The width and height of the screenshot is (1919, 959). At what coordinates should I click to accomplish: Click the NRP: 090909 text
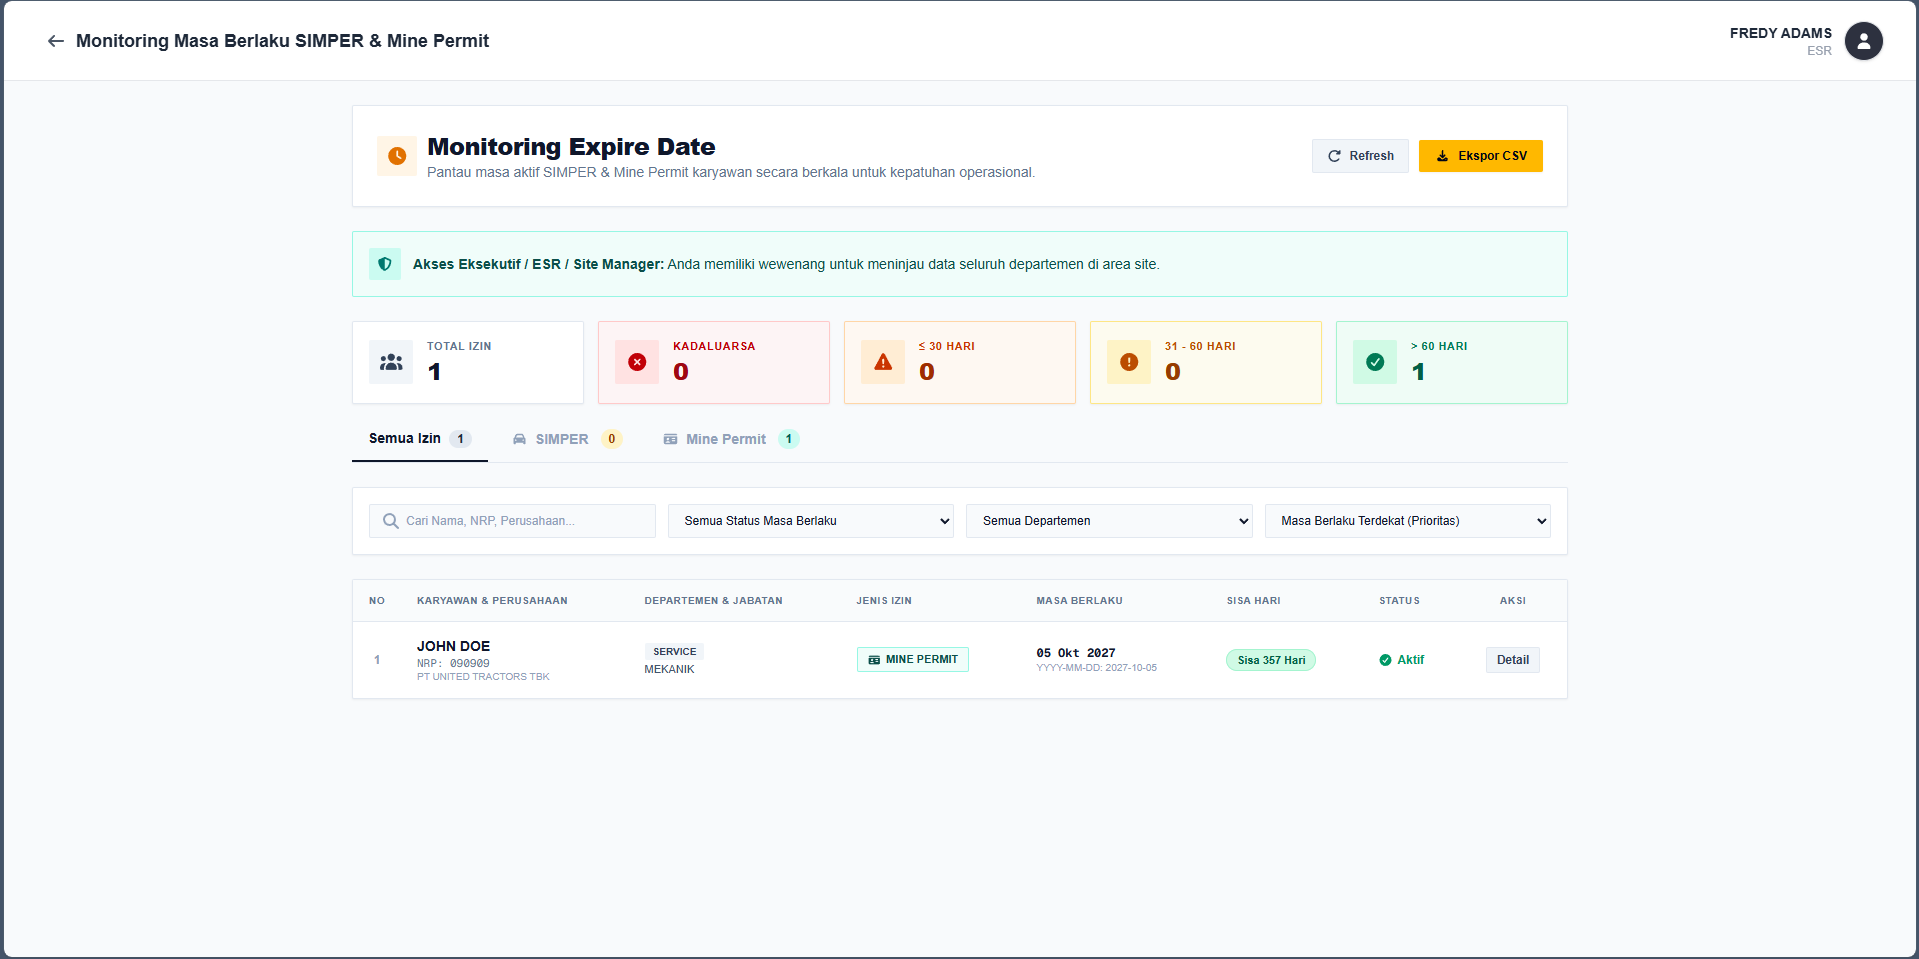pos(453,663)
